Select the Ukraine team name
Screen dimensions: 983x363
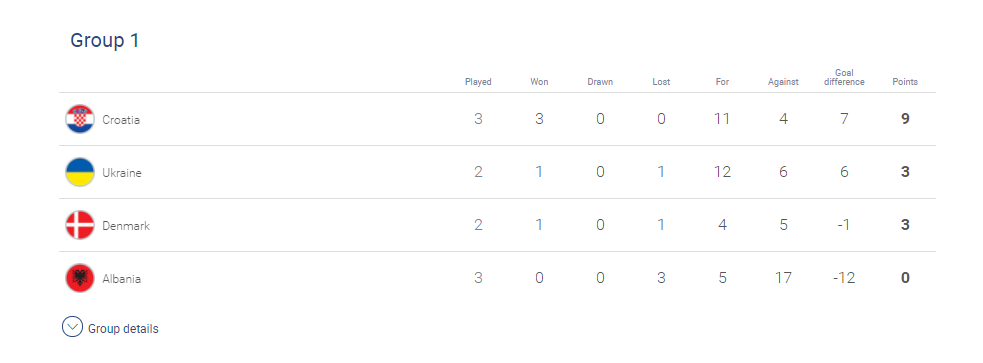pyautogui.click(x=122, y=173)
